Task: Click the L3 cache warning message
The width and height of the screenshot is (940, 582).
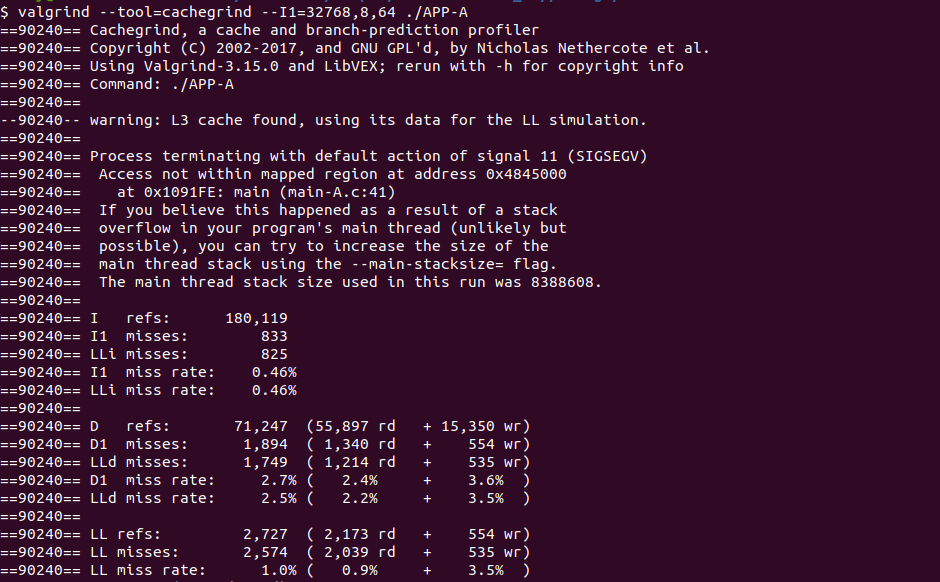Action: 368,120
